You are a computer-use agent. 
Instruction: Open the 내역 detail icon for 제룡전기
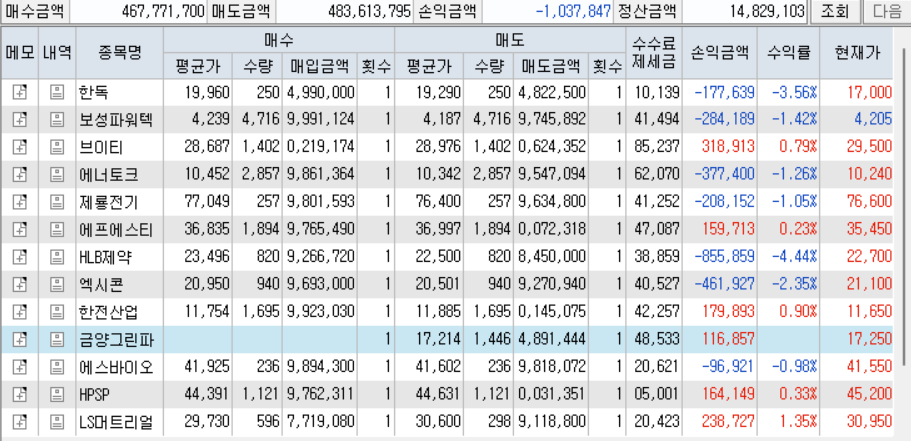(57, 202)
